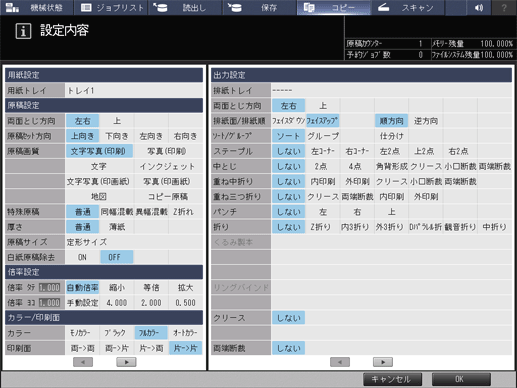The width and height of the screenshot is (517, 388).
Task: Select the 保存 store tab
Action: tap(259, 7)
